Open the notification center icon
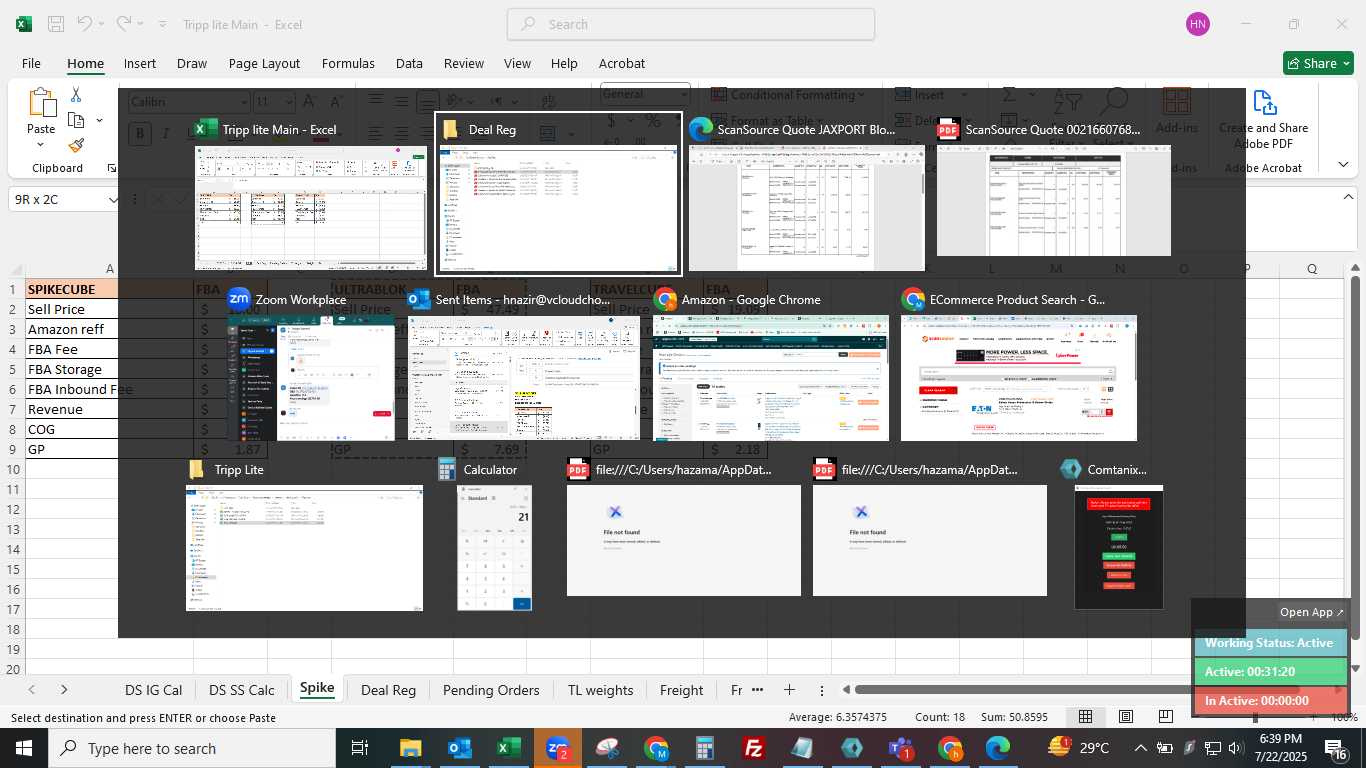Viewport: 1366px width, 768px height. (x=1336, y=748)
